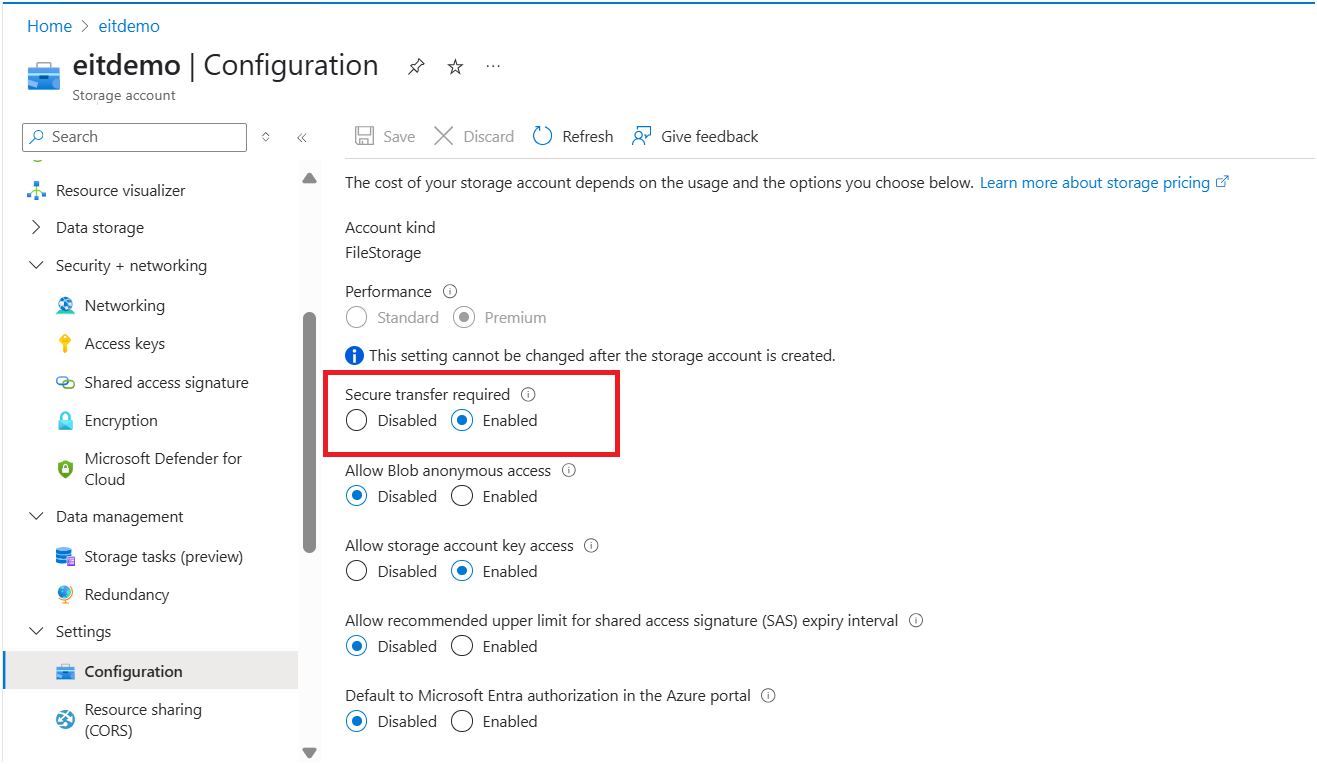
Task: Open Encryption settings page
Action: coord(121,421)
